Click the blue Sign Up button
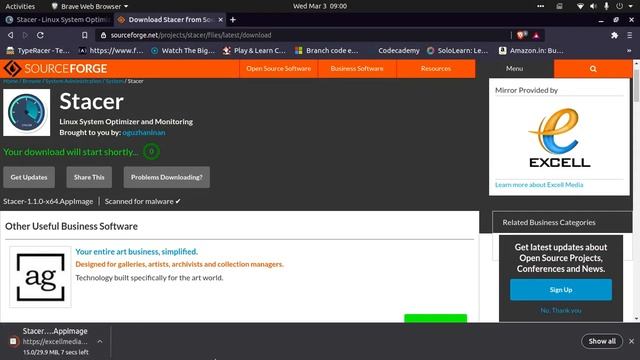The image size is (640, 360). point(561,290)
